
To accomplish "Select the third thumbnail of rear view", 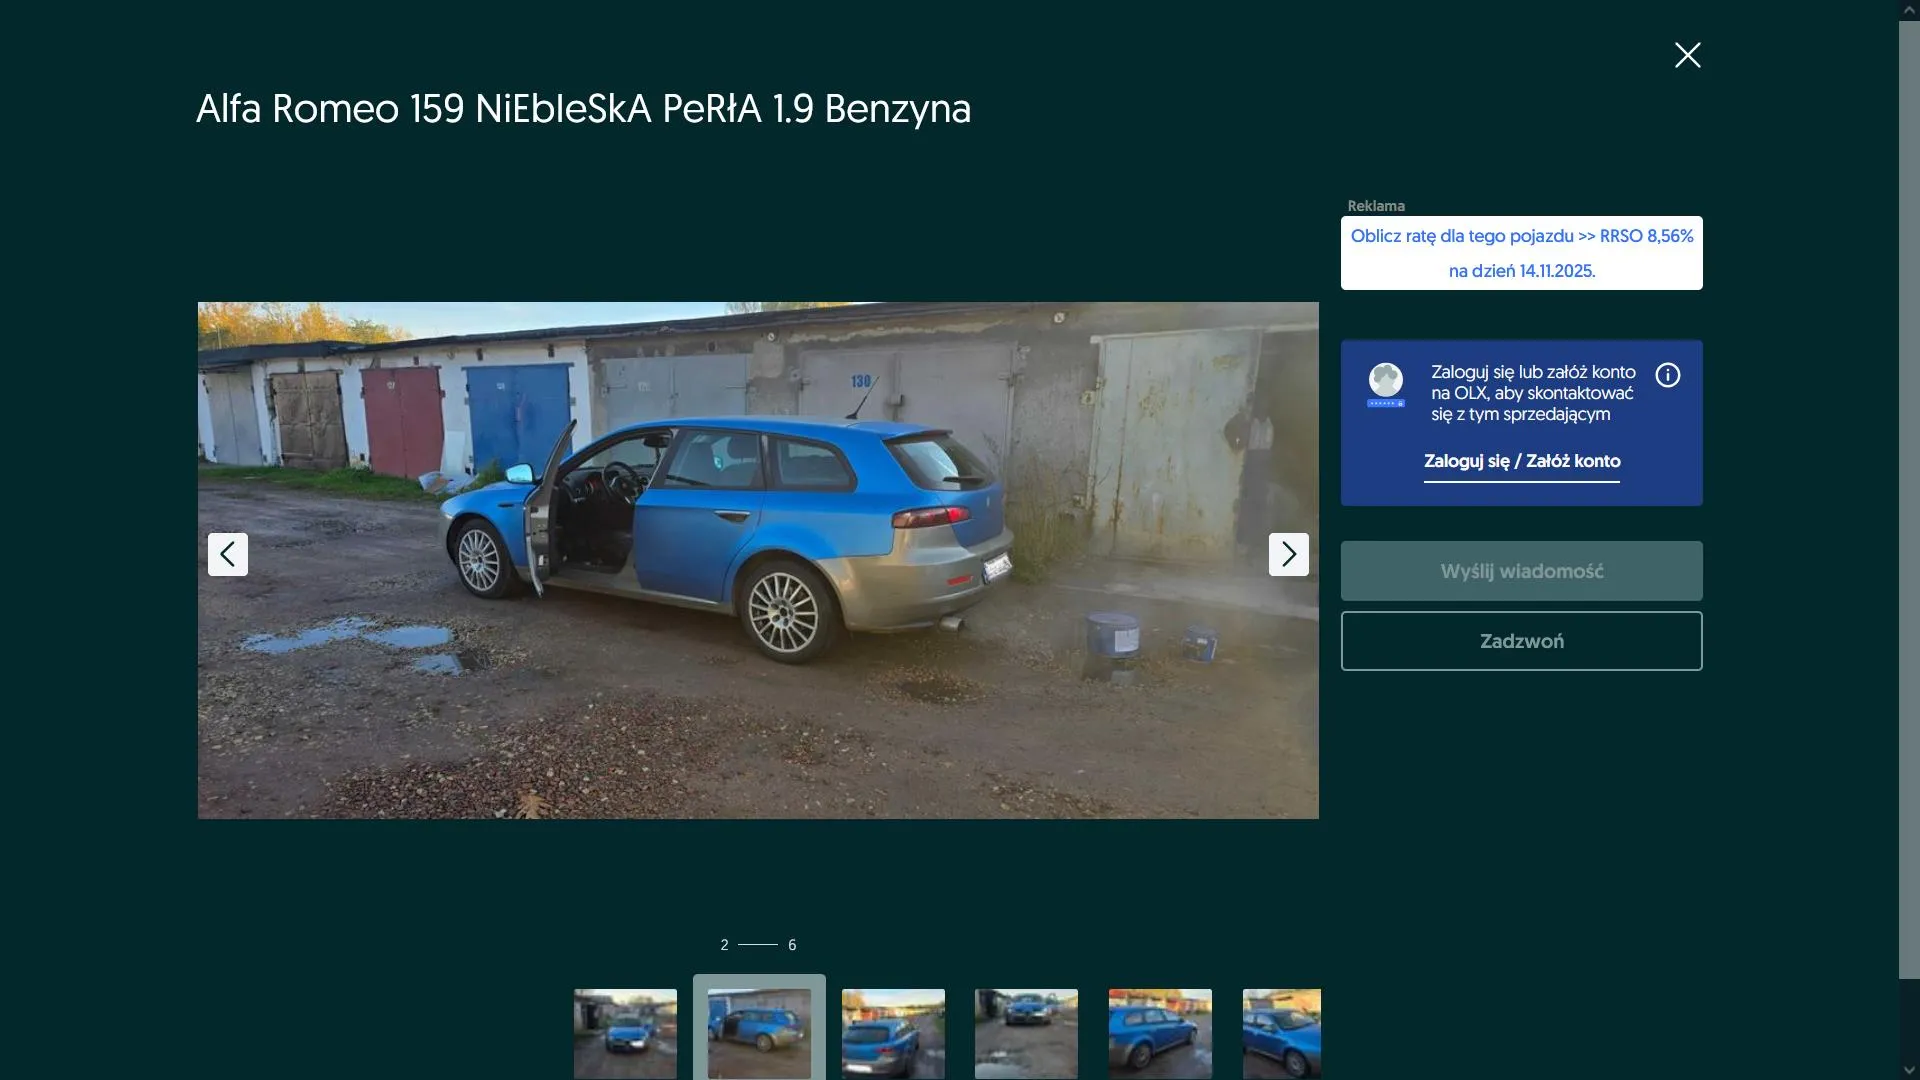I will 893,1033.
